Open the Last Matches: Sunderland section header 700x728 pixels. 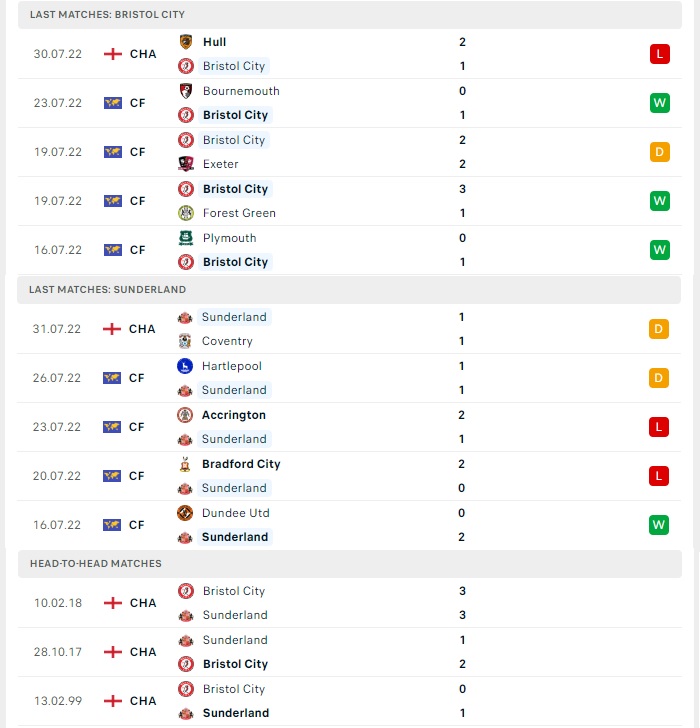point(349,290)
